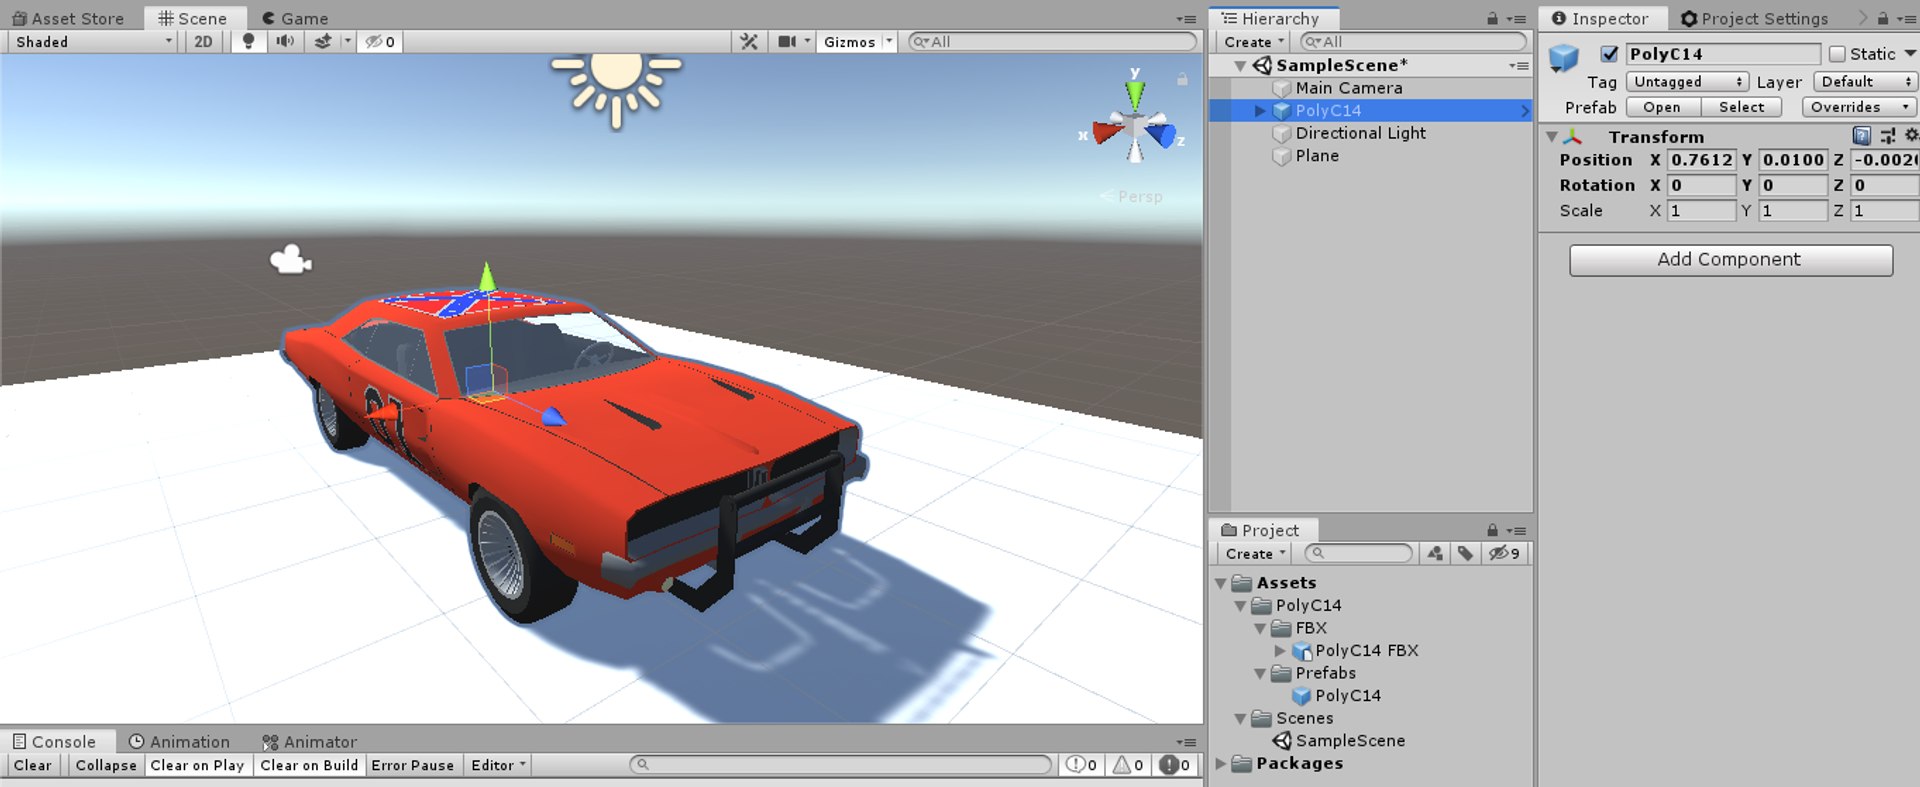Switch to Game tab
This screenshot has height=787, width=1920.
(295, 18)
